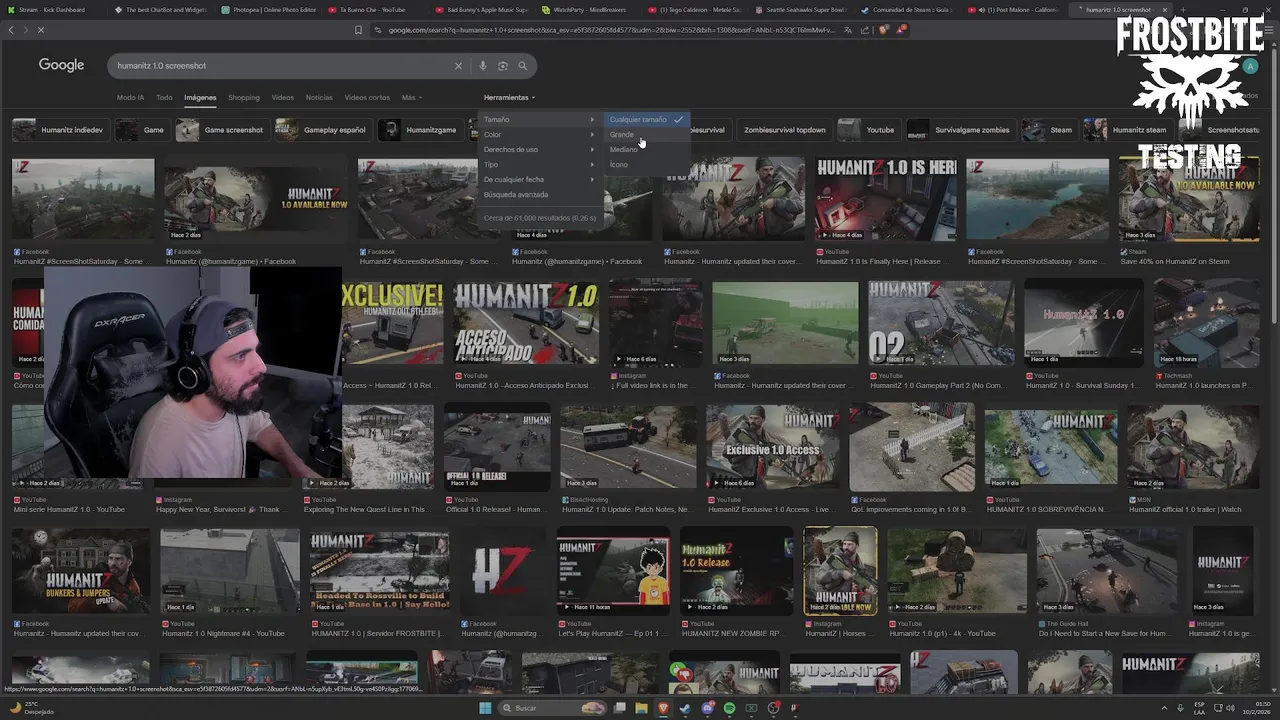
Task: Choose the 'Grande' size filter
Action: tap(647, 134)
